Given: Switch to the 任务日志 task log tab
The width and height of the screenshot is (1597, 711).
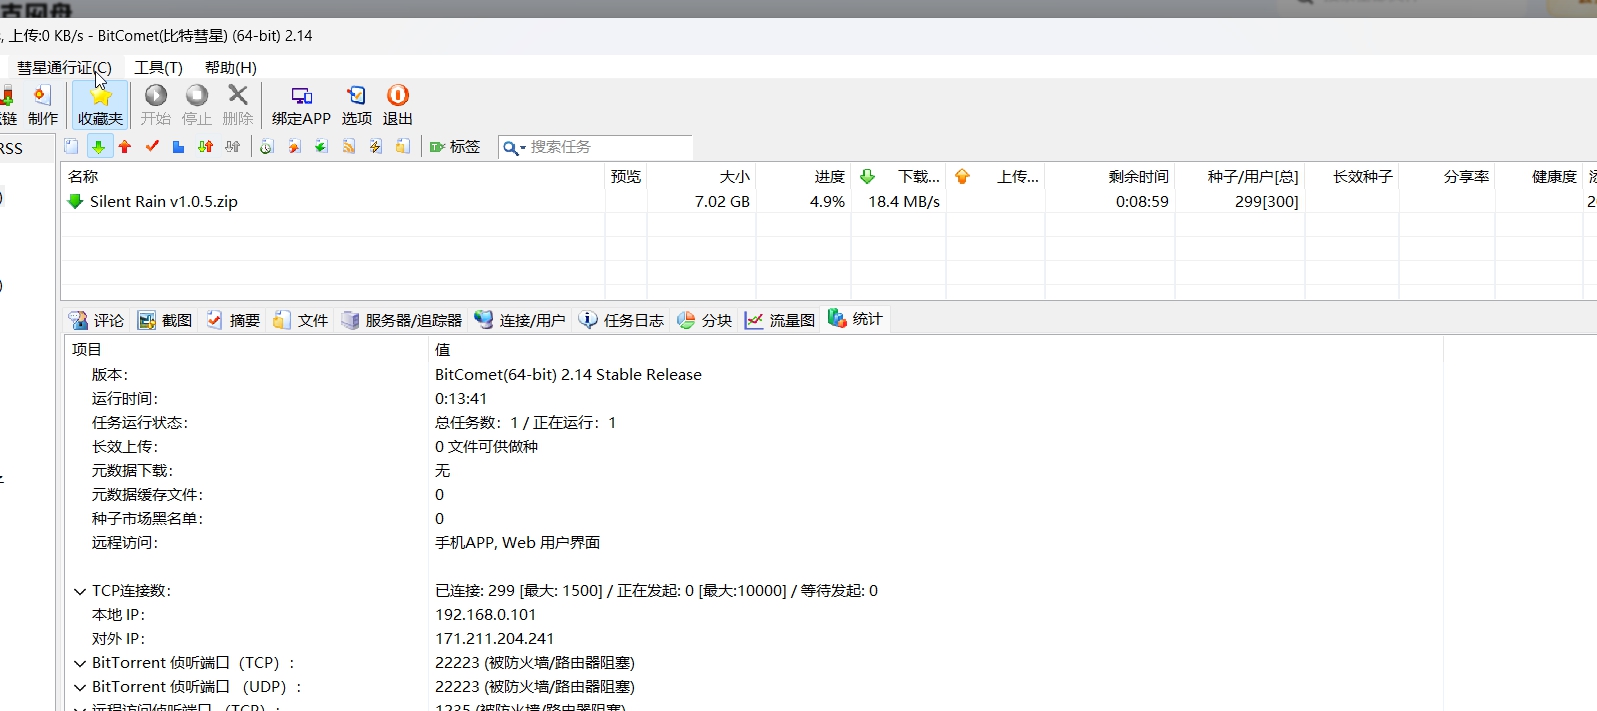Looking at the screenshot, I should [x=622, y=320].
